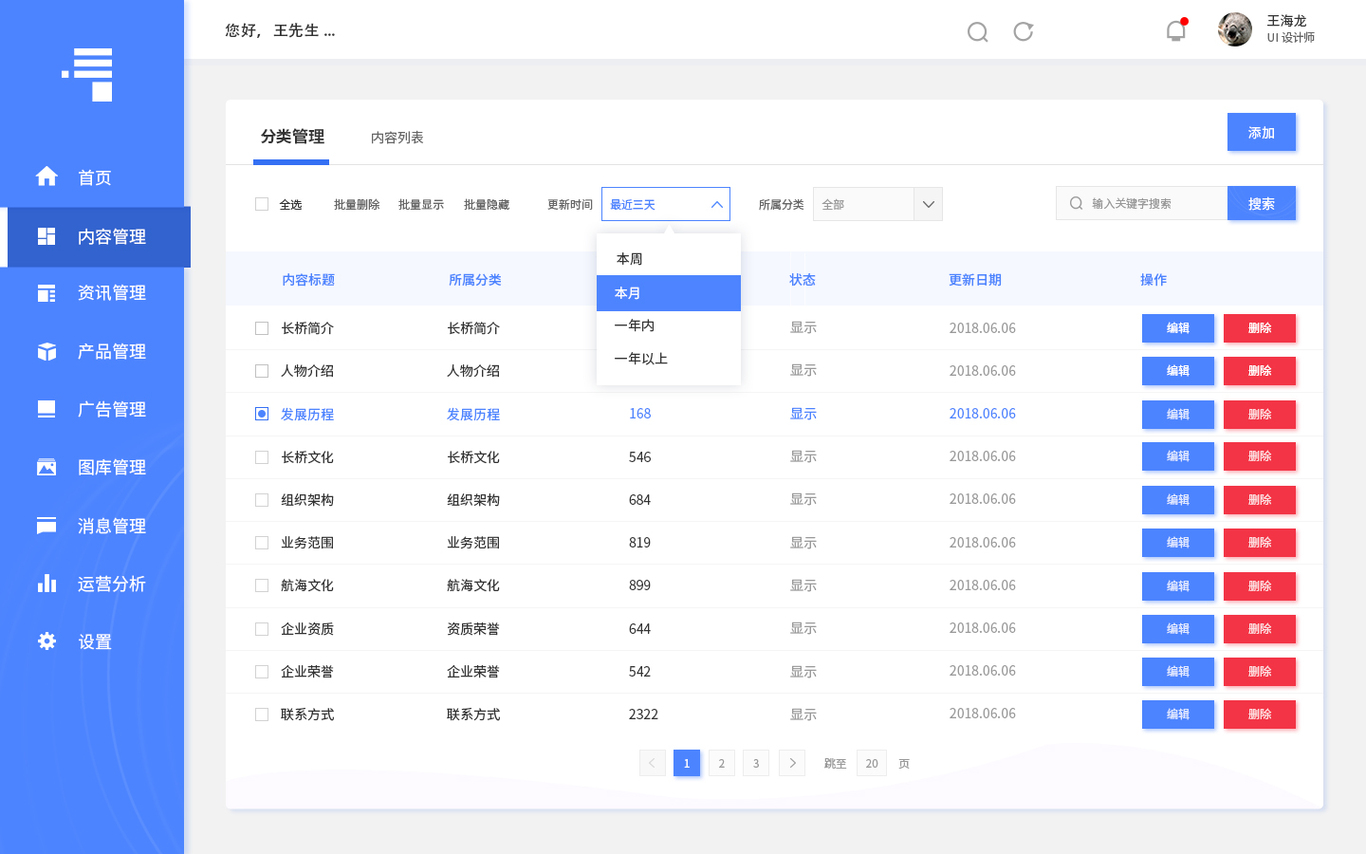Click the gear icon beside 设置
This screenshot has width=1366, height=854.
[x=47, y=641]
